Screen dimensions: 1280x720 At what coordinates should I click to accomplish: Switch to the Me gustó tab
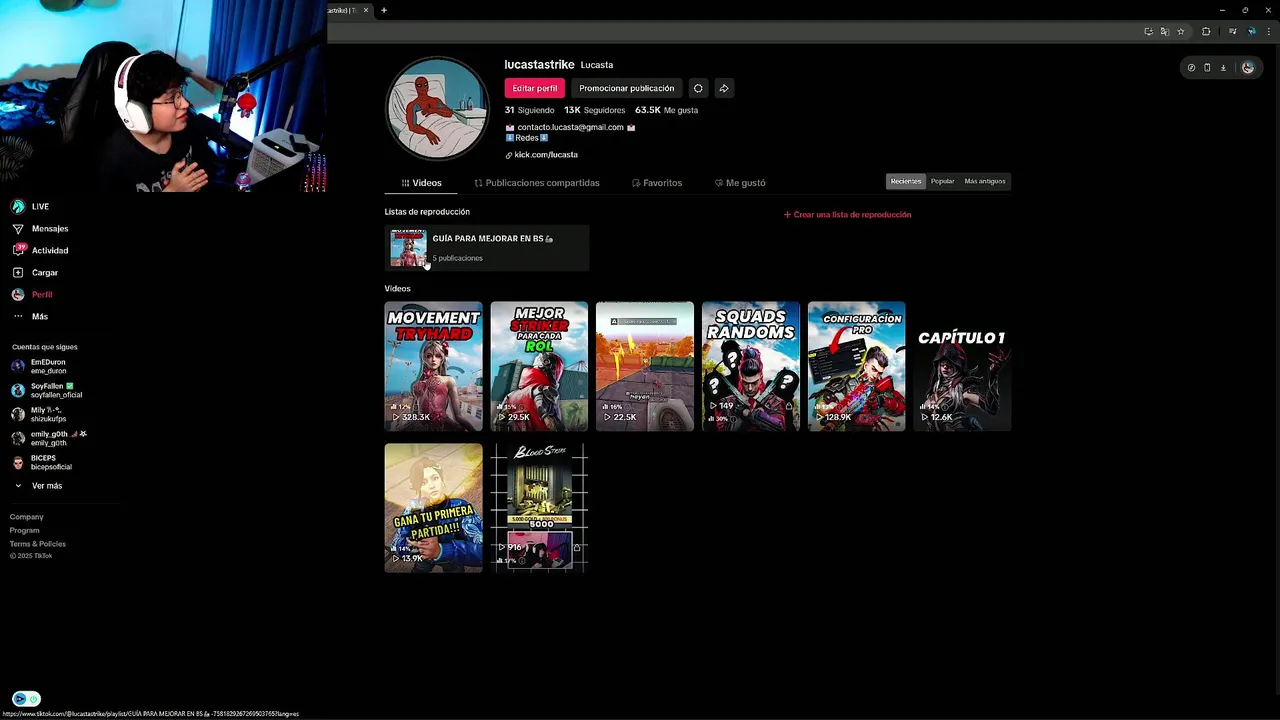(740, 183)
